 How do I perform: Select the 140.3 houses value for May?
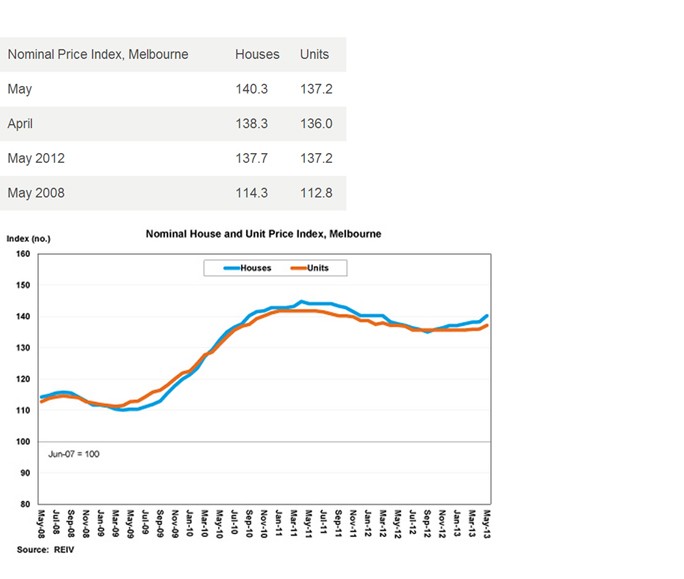(251, 89)
